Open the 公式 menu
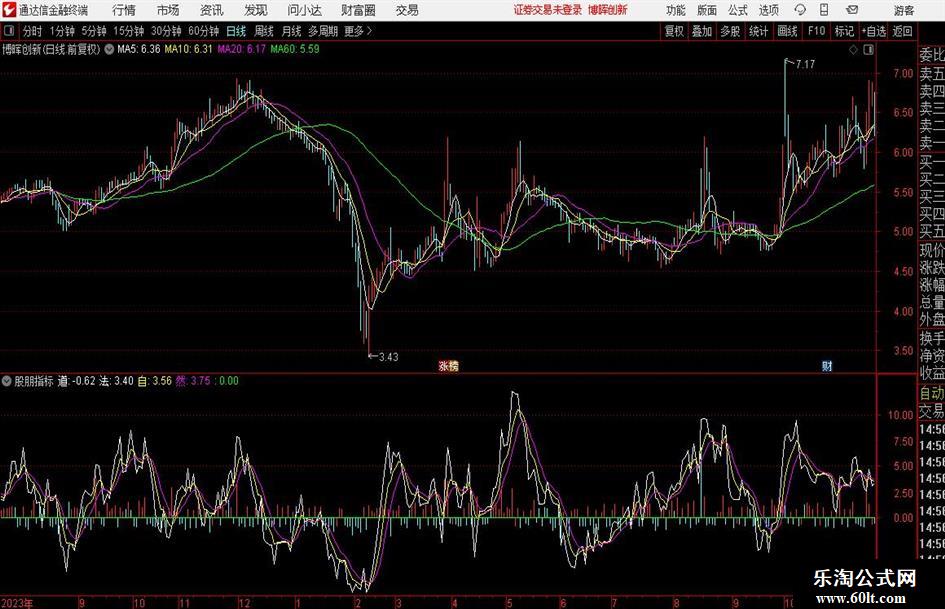The width and height of the screenshot is (945, 609). click(x=738, y=10)
